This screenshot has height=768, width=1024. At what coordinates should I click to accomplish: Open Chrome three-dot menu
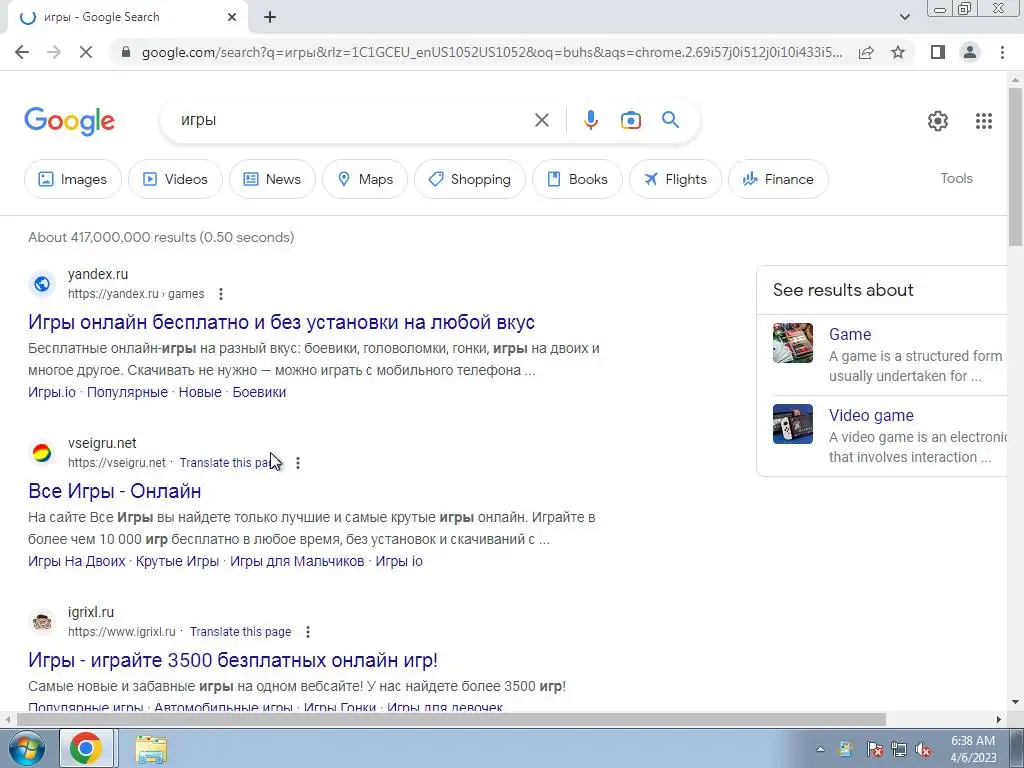1002,52
